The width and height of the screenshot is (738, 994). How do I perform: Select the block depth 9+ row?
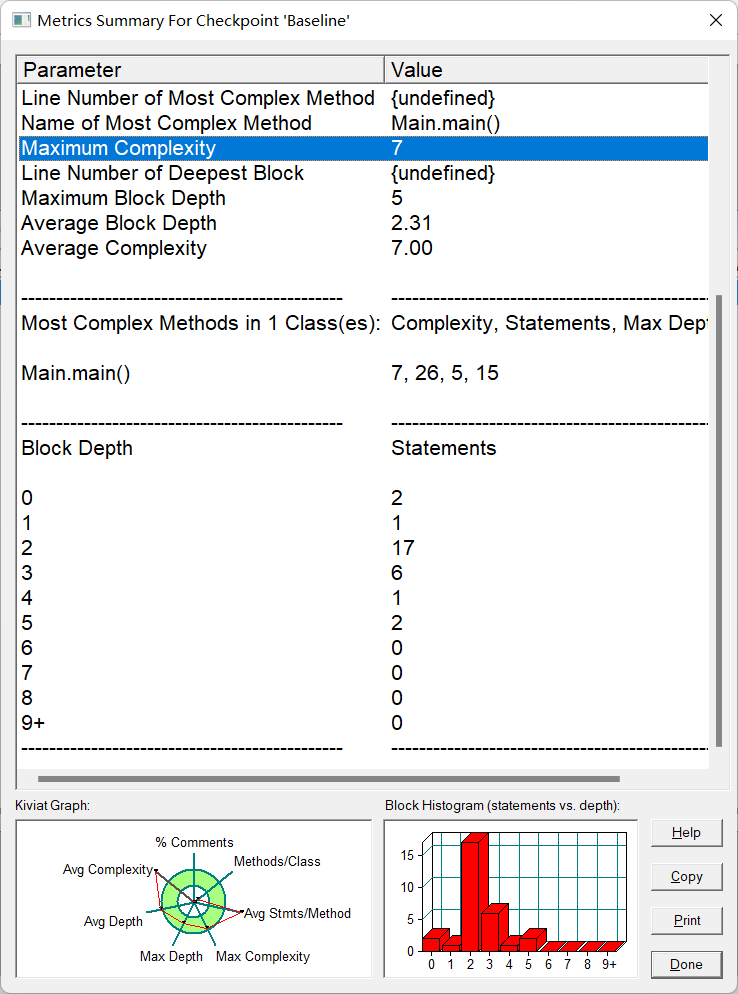pos(363,723)
